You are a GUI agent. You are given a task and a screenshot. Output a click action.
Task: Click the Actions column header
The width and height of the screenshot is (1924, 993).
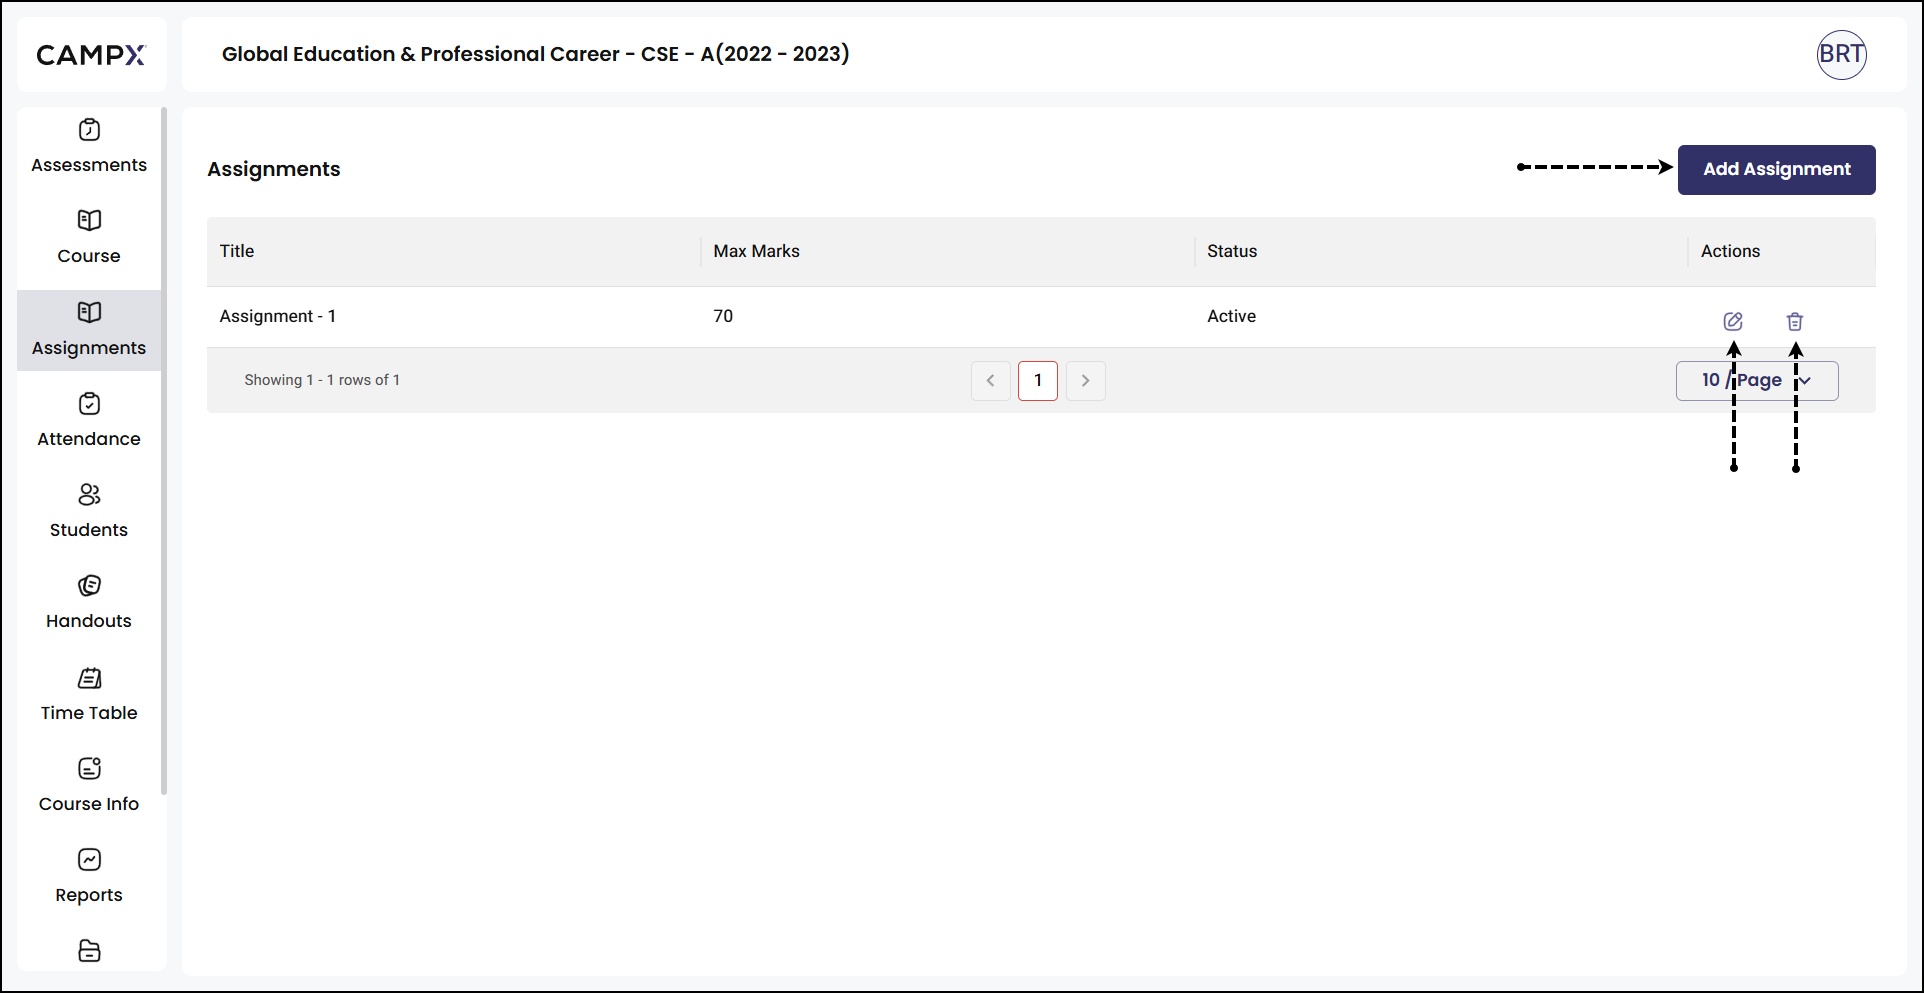[1730, 251]
